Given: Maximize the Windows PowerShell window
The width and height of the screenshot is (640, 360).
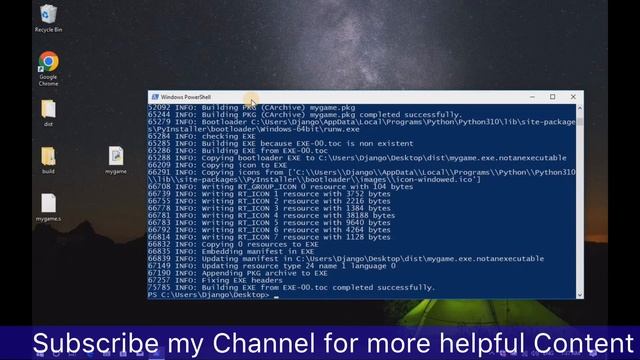Looking at the screenshot, I should (553, 97).
